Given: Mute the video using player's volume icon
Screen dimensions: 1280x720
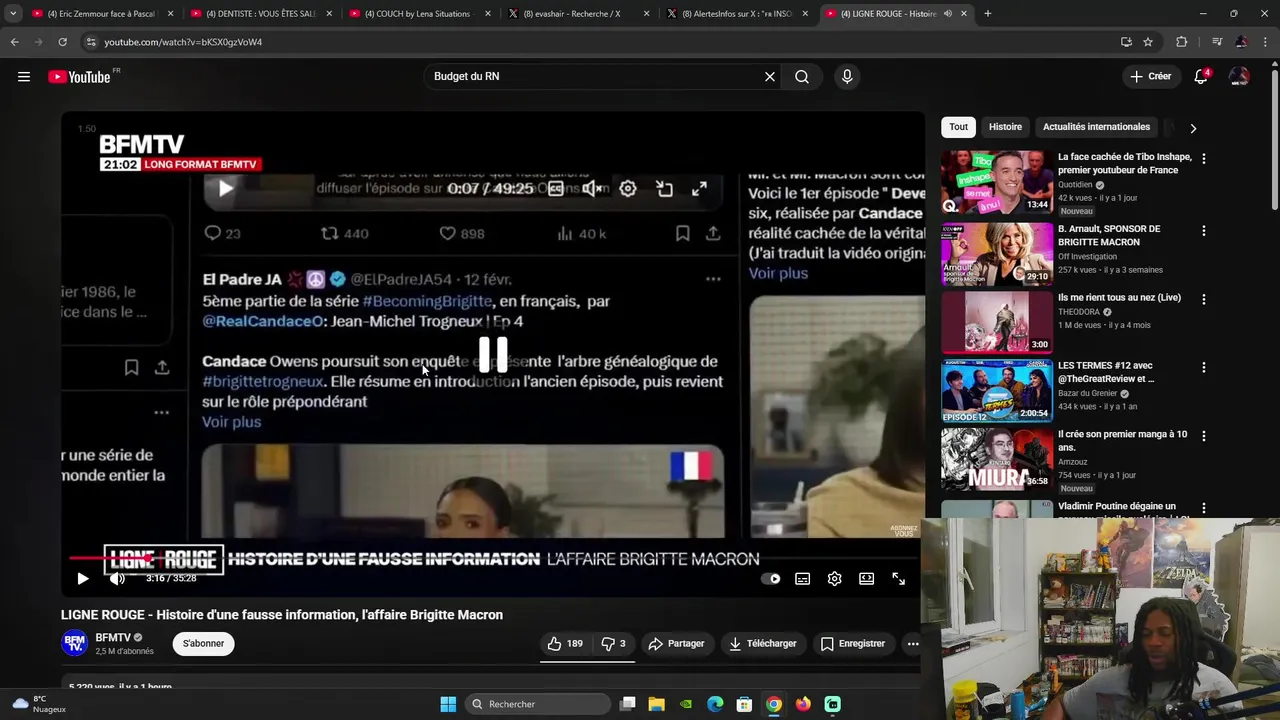Looking at the screenshot, I should pos(117,579).
